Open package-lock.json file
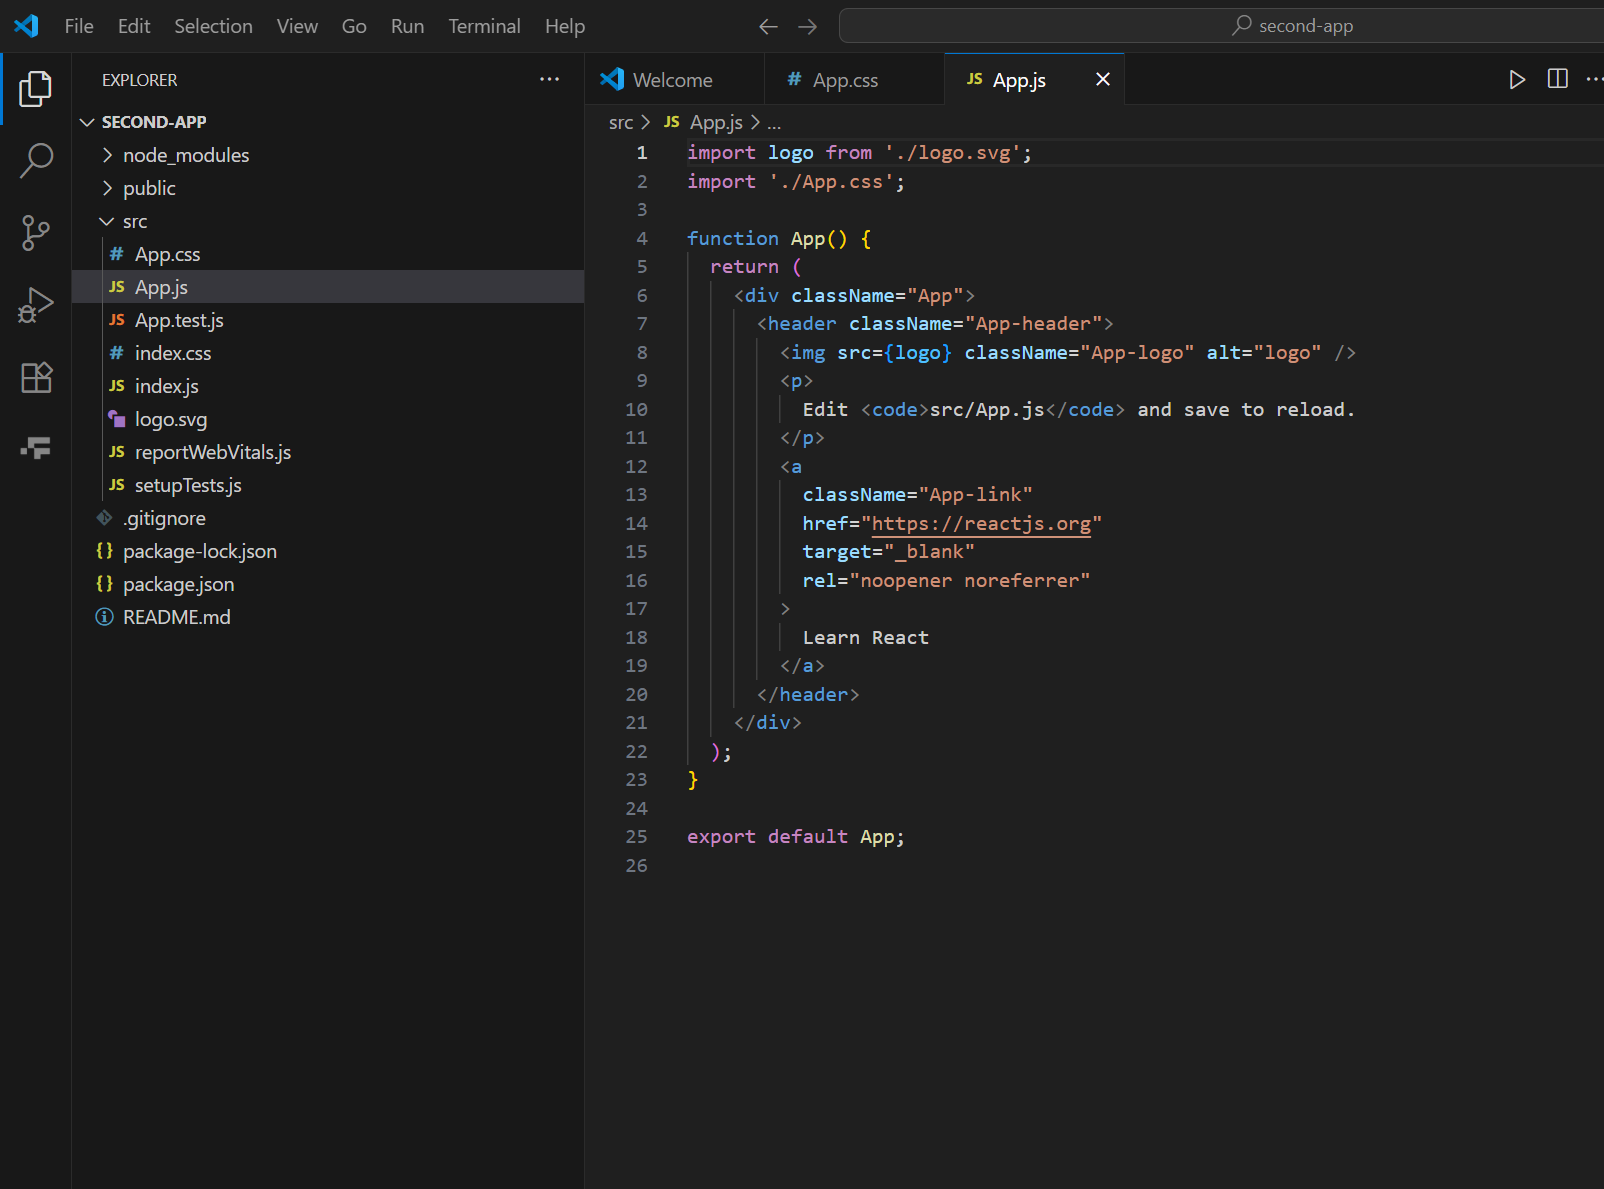This screenshot has height=1189, width=1604. (328, 551)
